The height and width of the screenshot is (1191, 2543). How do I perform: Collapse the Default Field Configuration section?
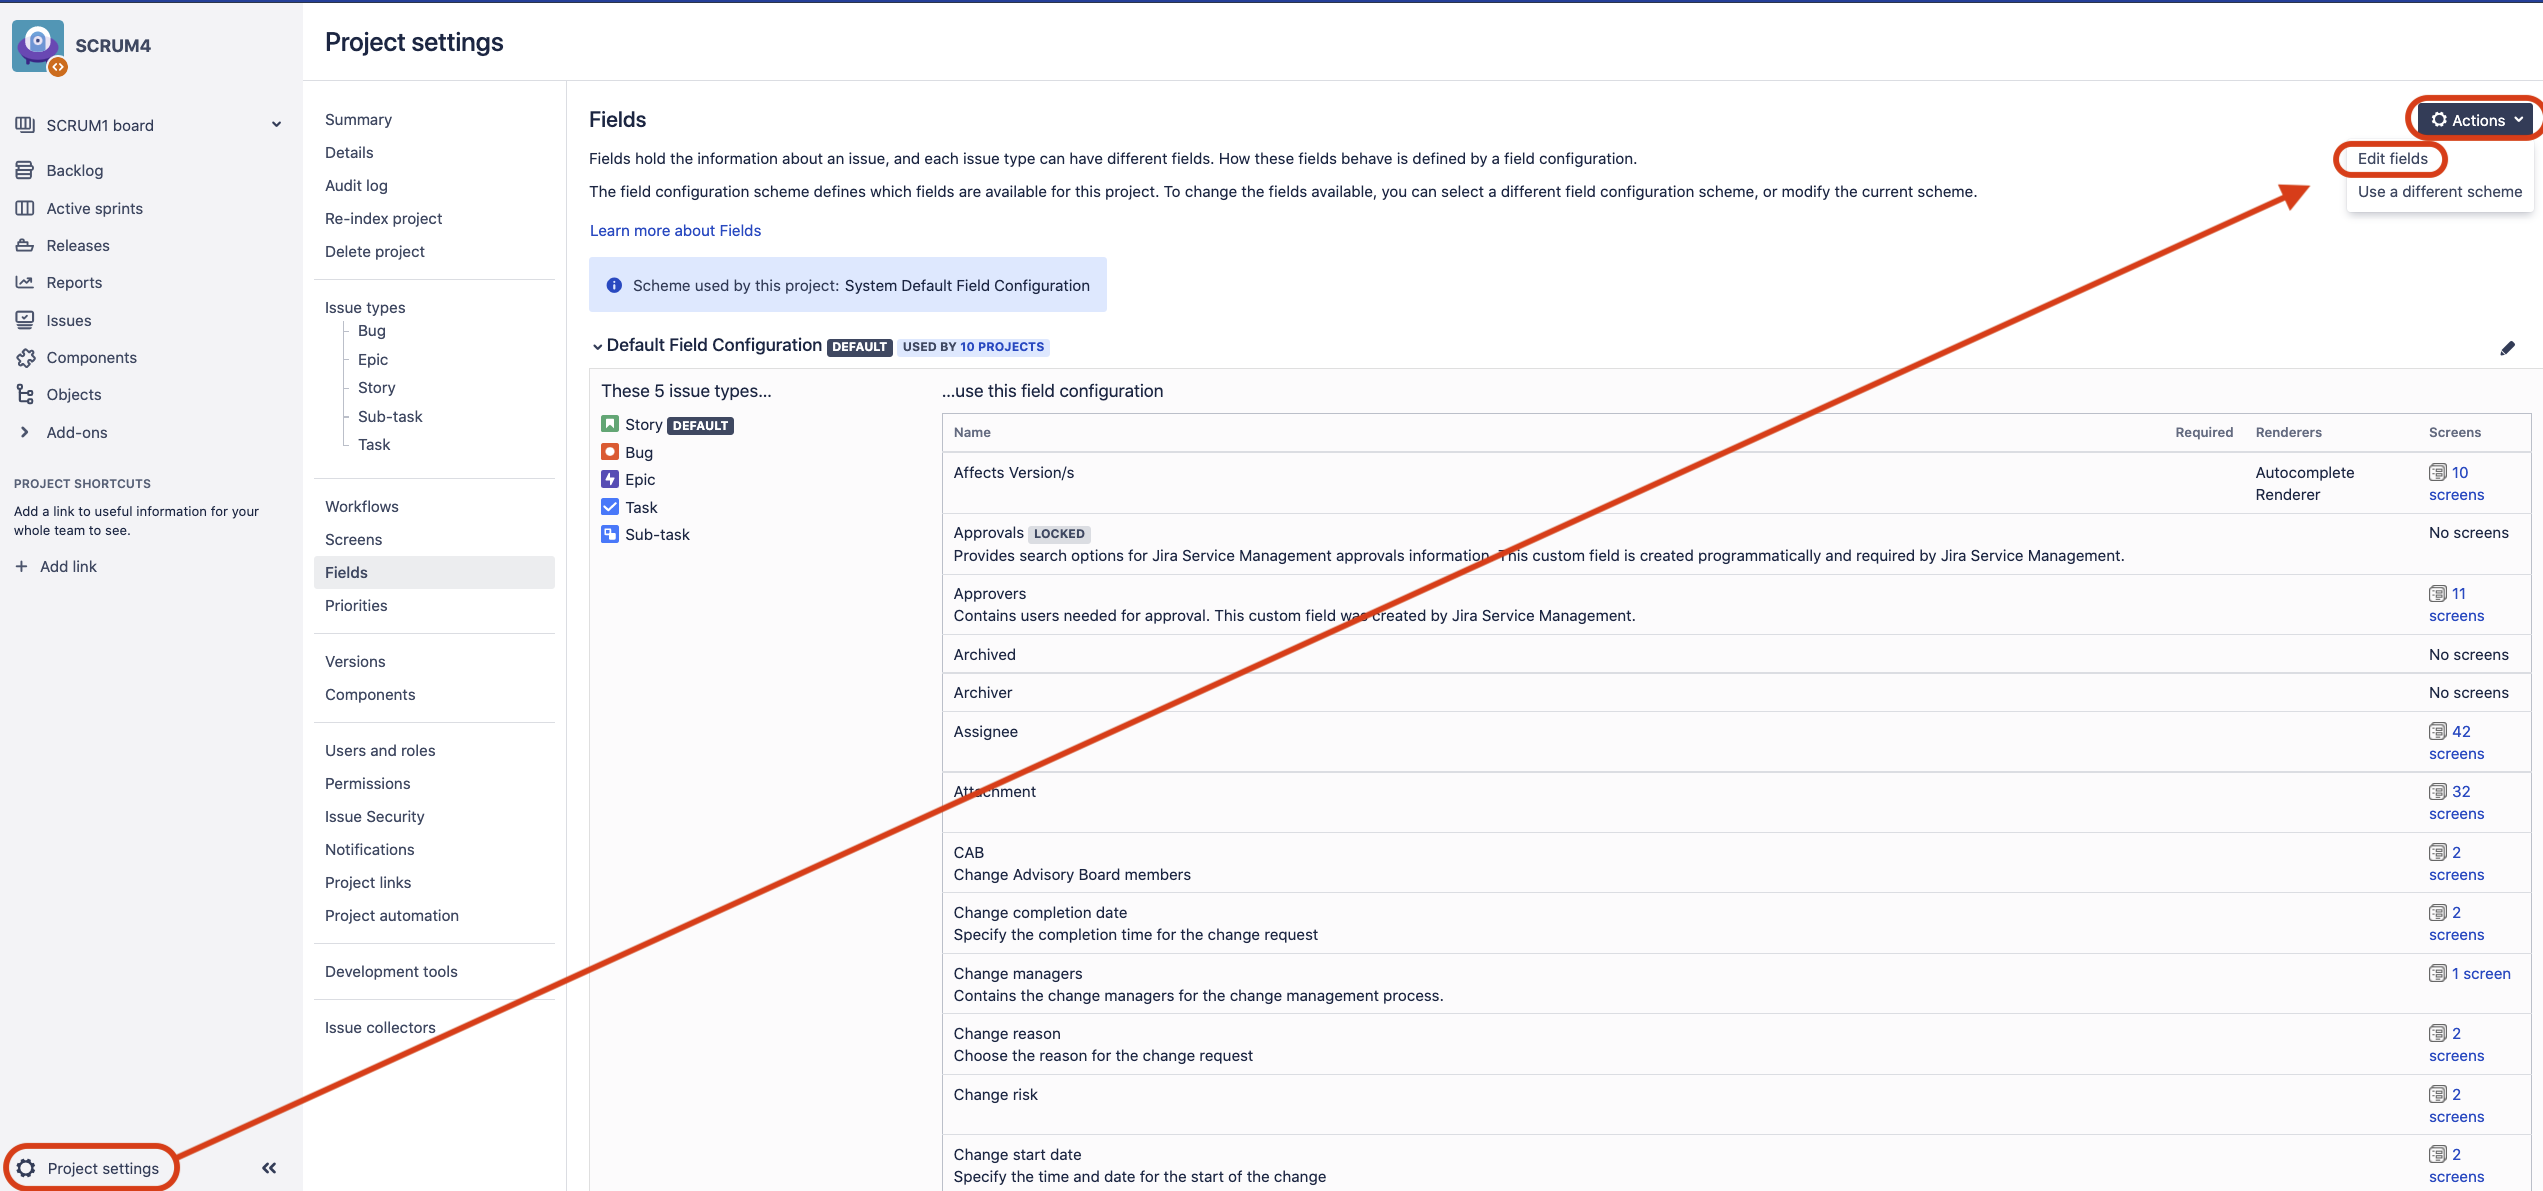click(597, 346)
